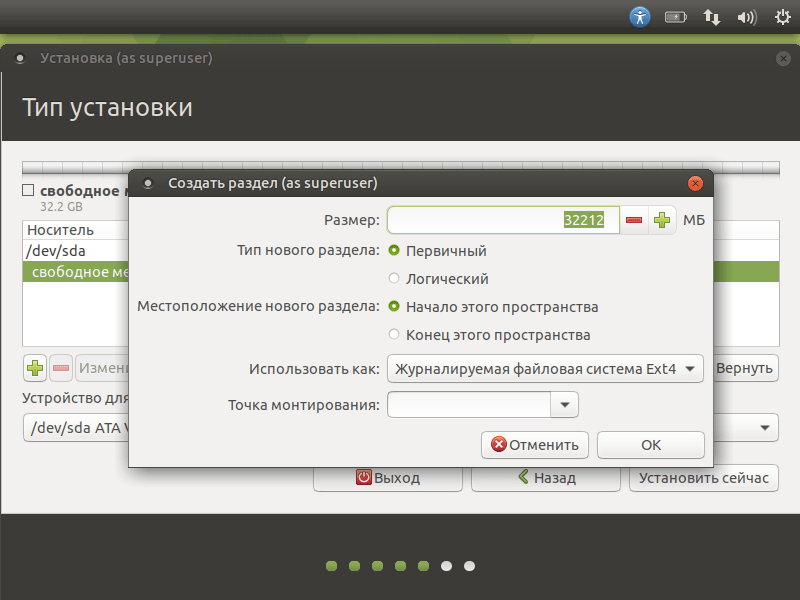
Task: Open the "Использовать как" filesystem dropdown
Action: tap(545, 368)
